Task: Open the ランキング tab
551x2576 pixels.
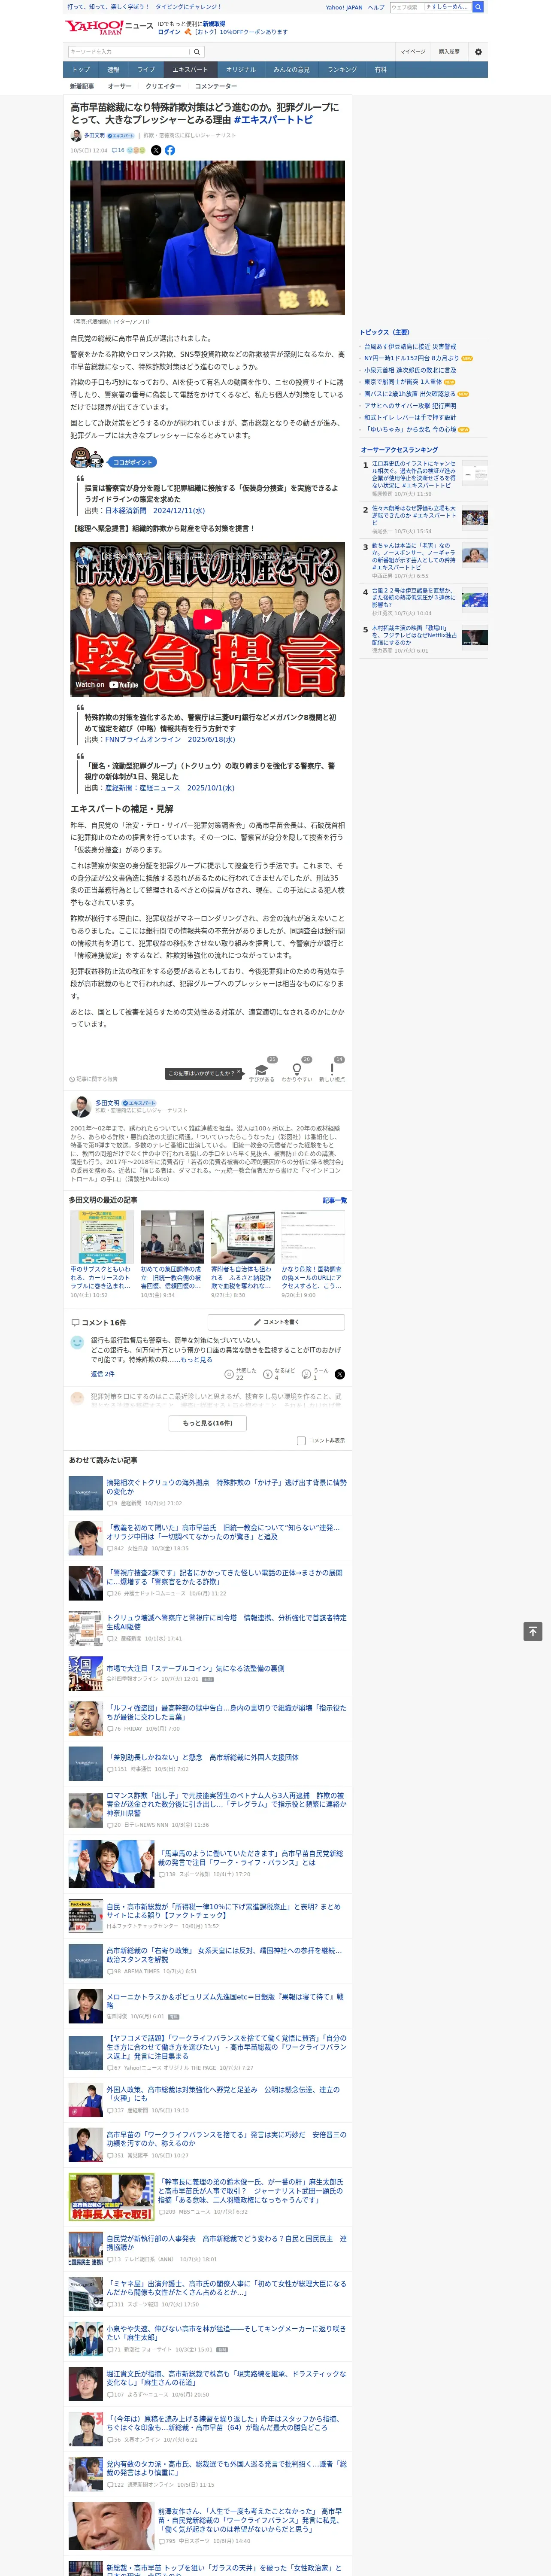Action: point(342,70)
